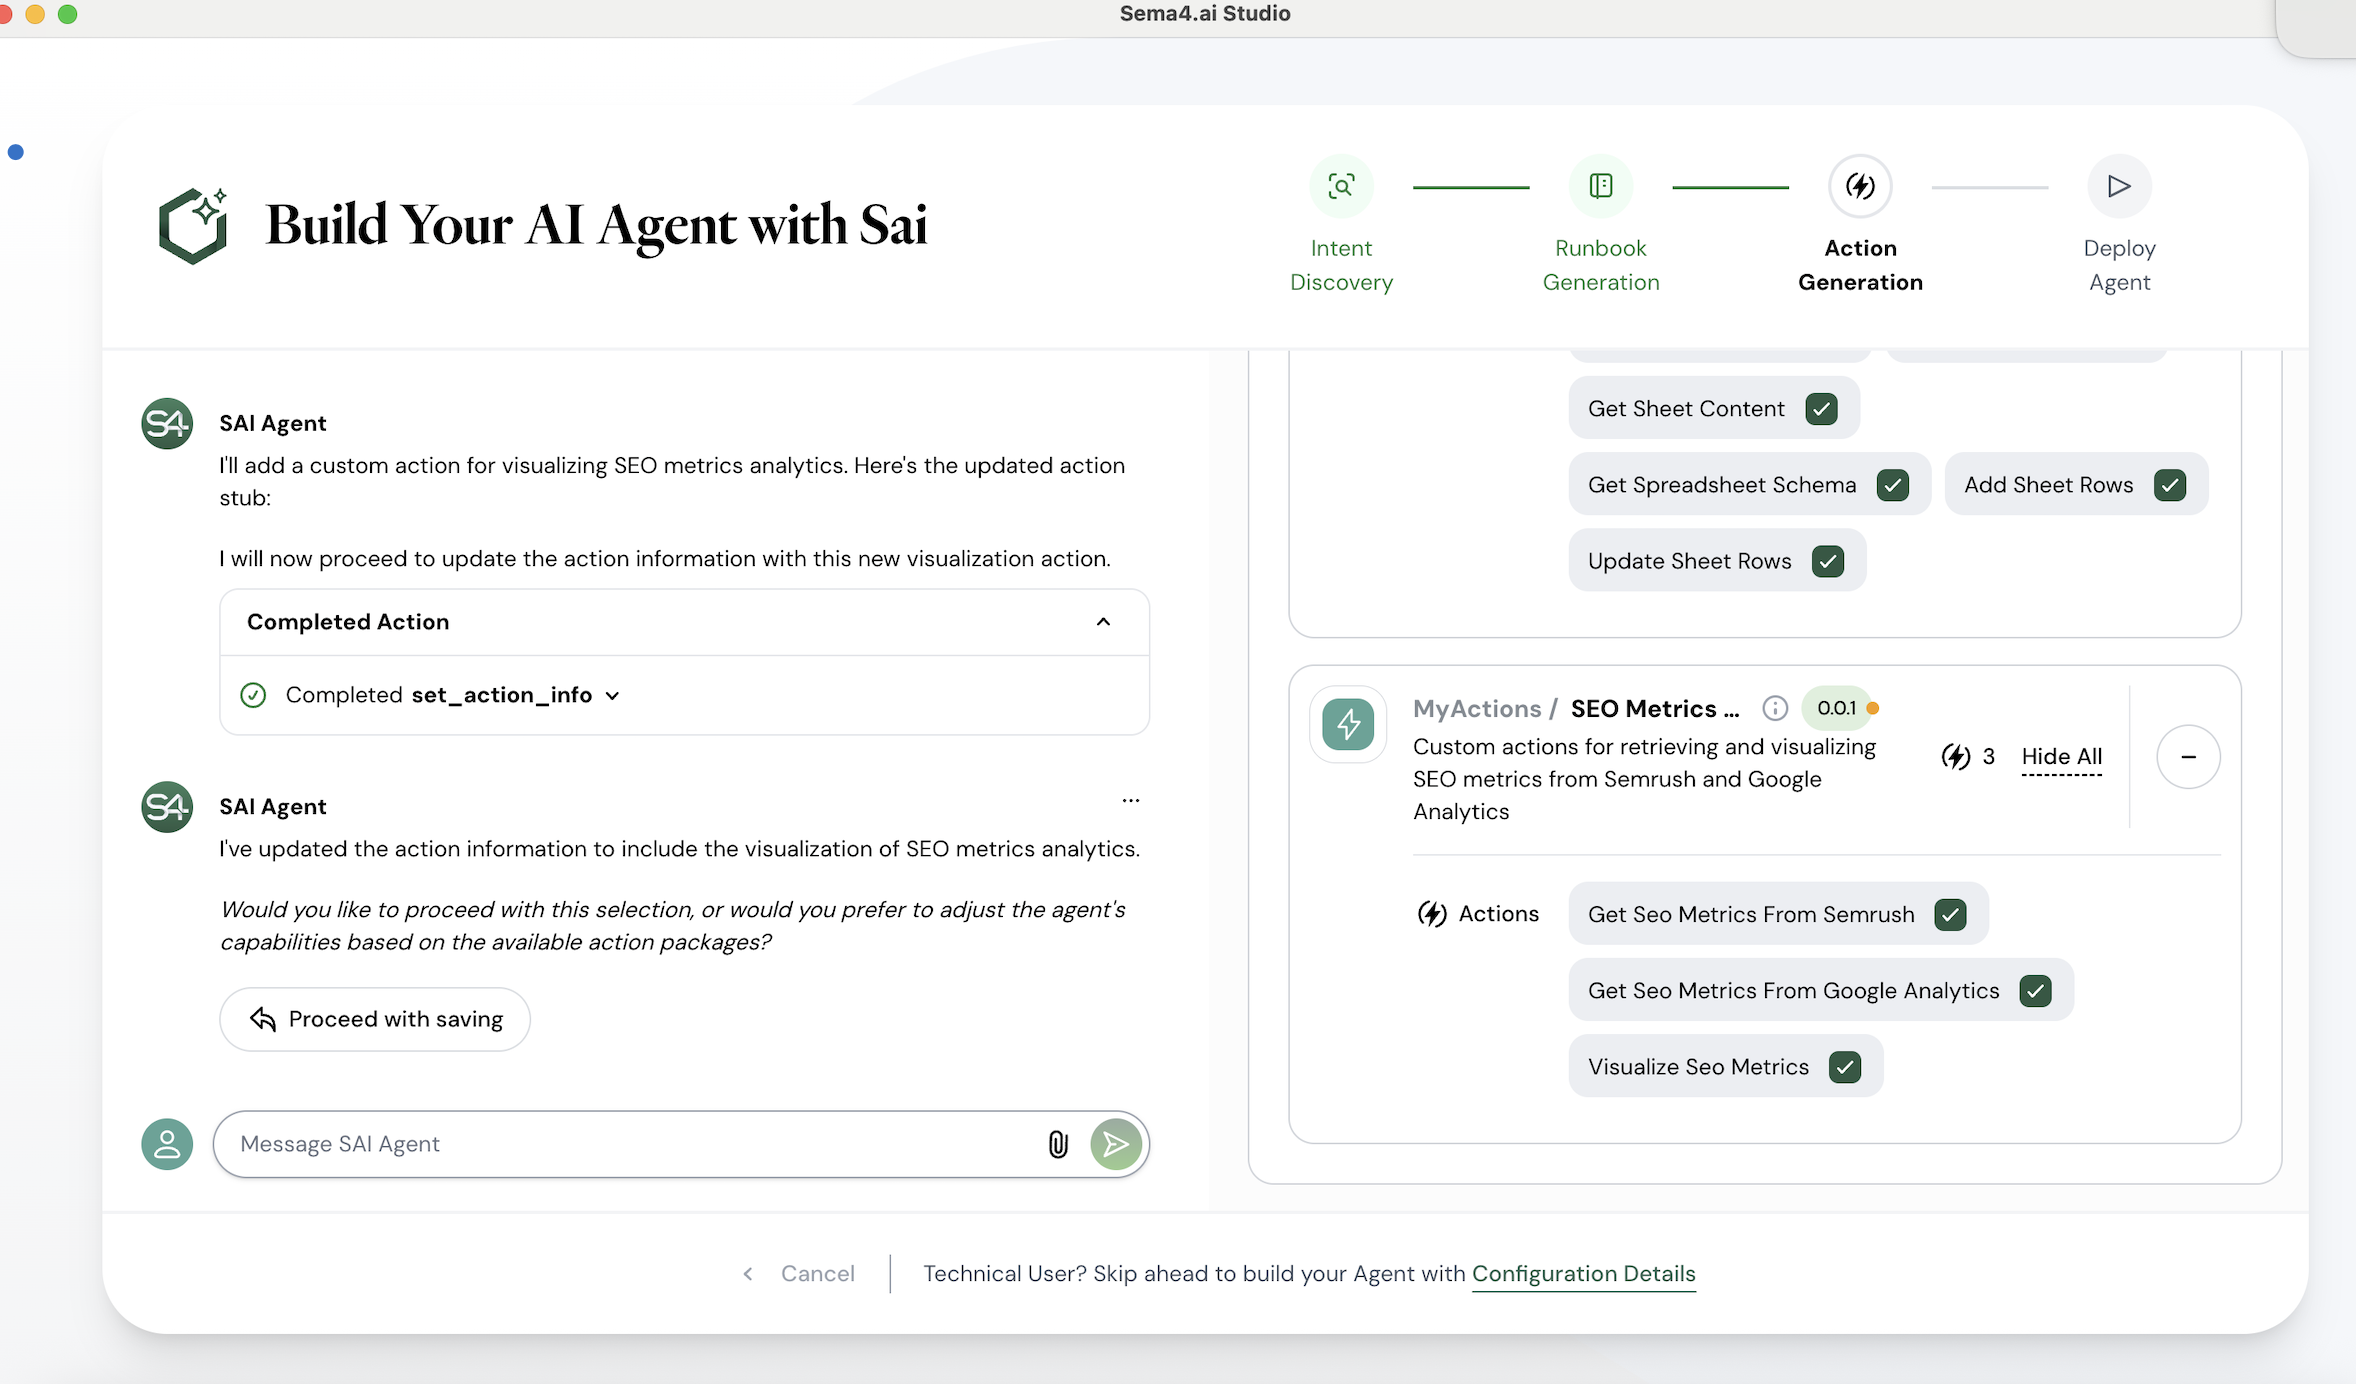Uncheck Update Sheet Rows action
2356x1384 pixels.
[1828, 562]
